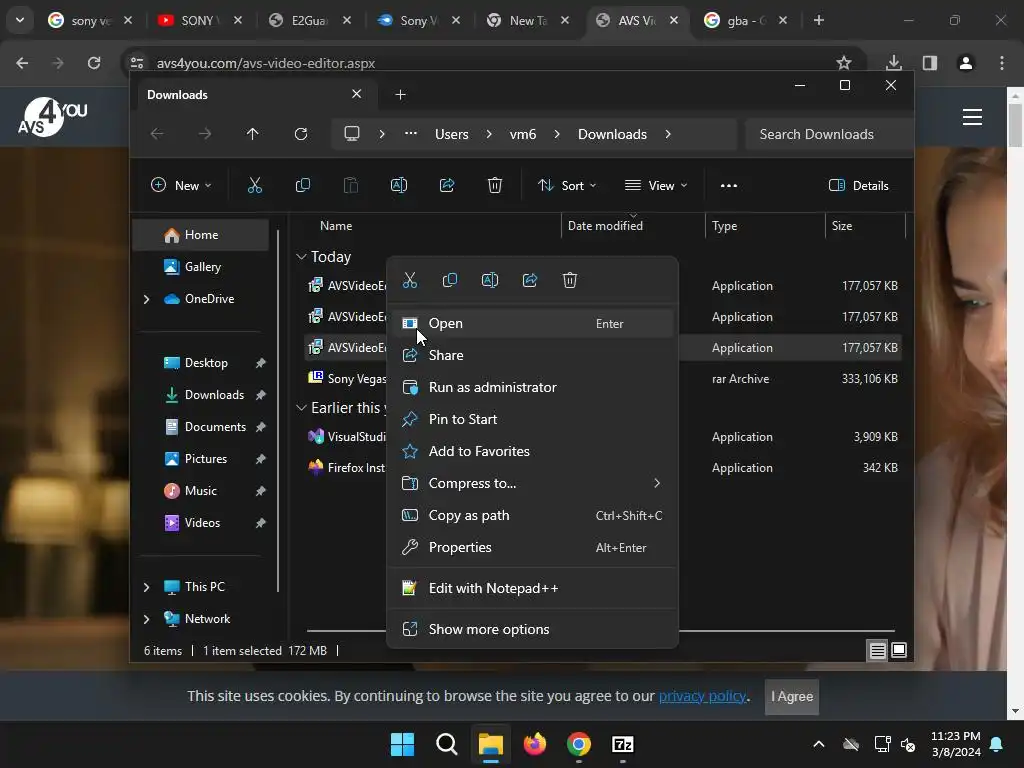Select Edit with Notepad++
Image resolution: width=1024 pixels, height=768 pixels.
(532, 588)
